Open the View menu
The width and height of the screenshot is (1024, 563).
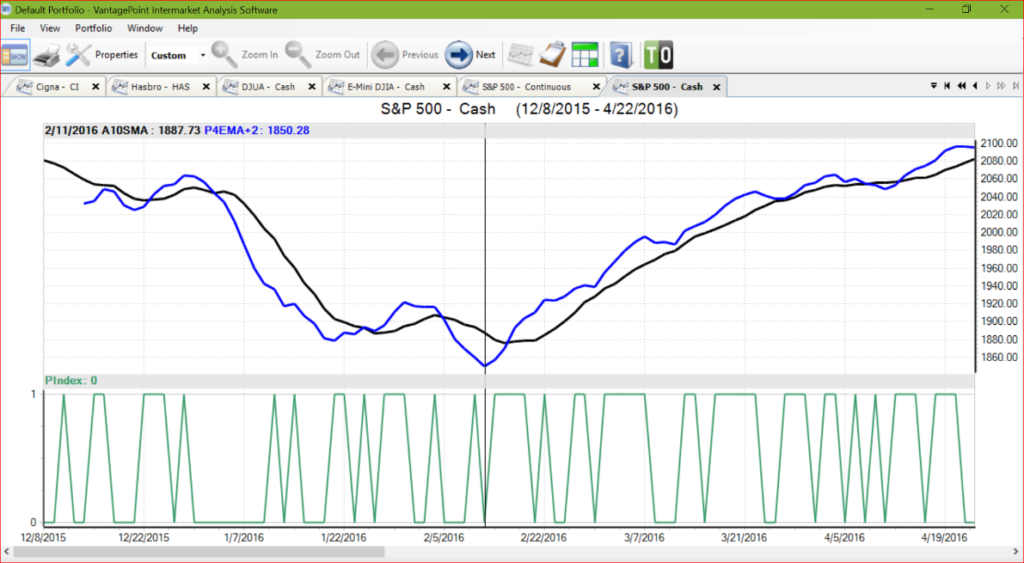click(50, 28)
